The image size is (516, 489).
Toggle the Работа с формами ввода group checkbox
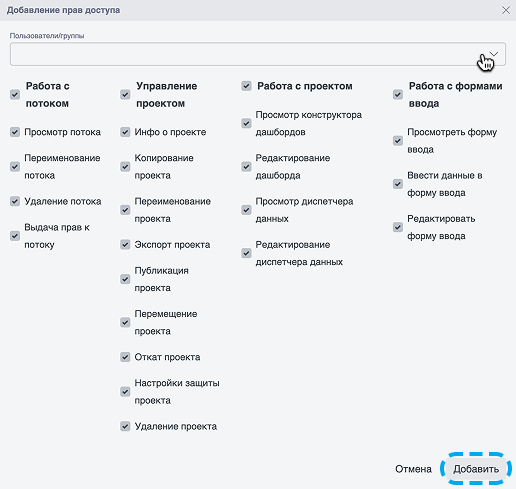pyautogui.click(x=398, y=95)
